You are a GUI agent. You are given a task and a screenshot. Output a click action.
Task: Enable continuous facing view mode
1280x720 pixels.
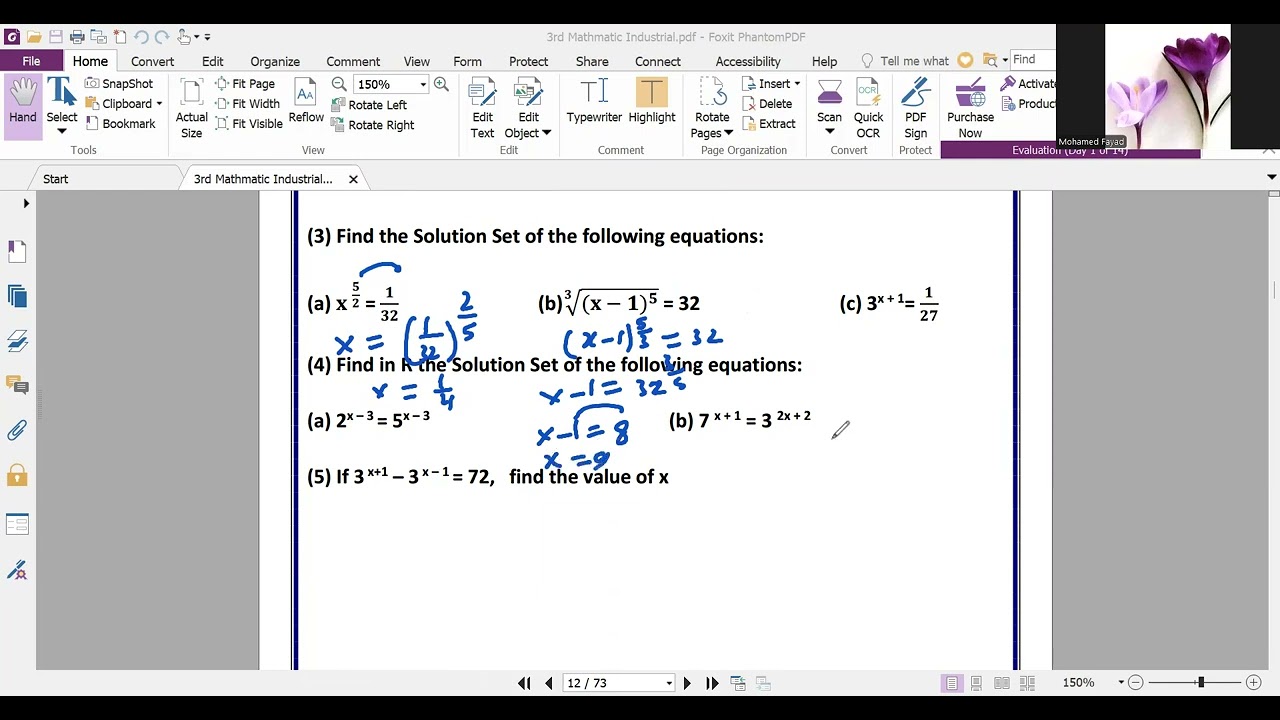pyautogui.click(x=1027, y=683)
